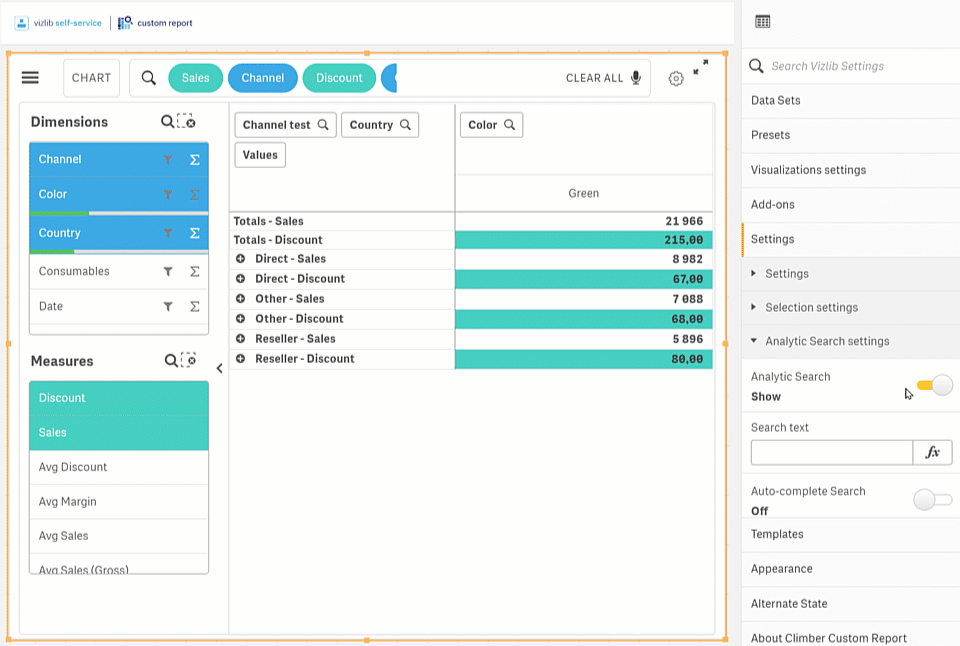Open the fx expression editor
The width and height of the screenshot is (960, 646).
pyautogui.click(x=932, y=453)
